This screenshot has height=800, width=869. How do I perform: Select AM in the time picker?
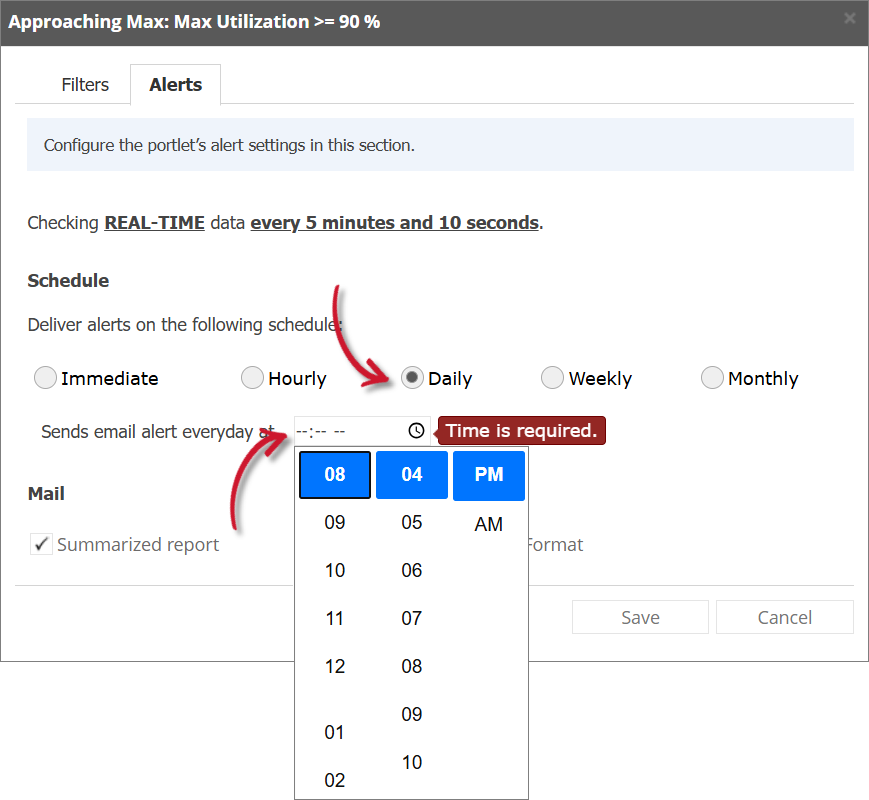tap(489, 523)
